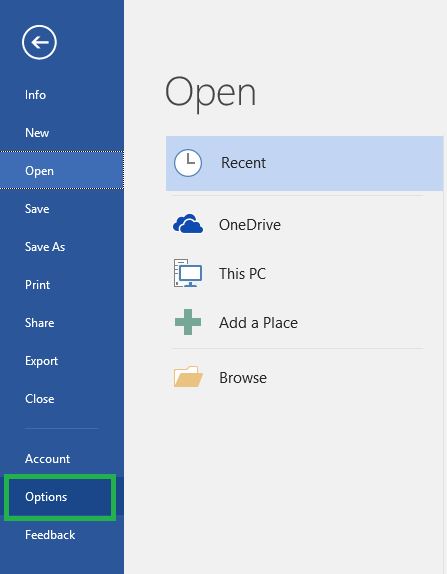
Task: Open the Options dialog
Action: 62,497
